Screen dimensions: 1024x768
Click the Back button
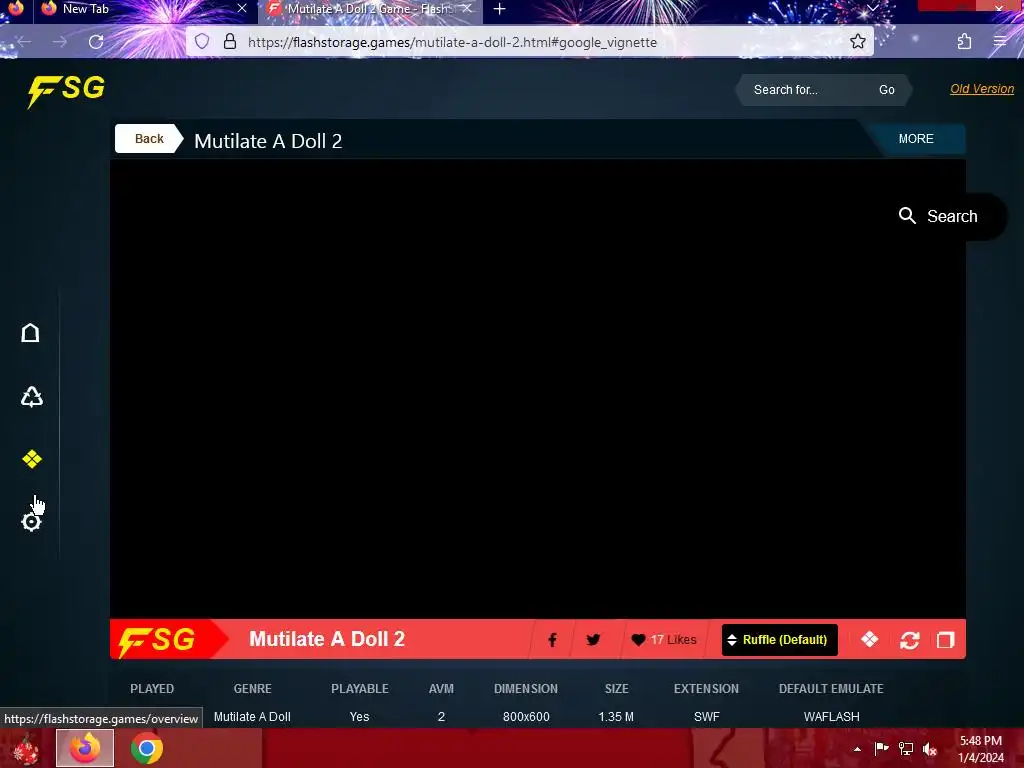tap(149, 138)
